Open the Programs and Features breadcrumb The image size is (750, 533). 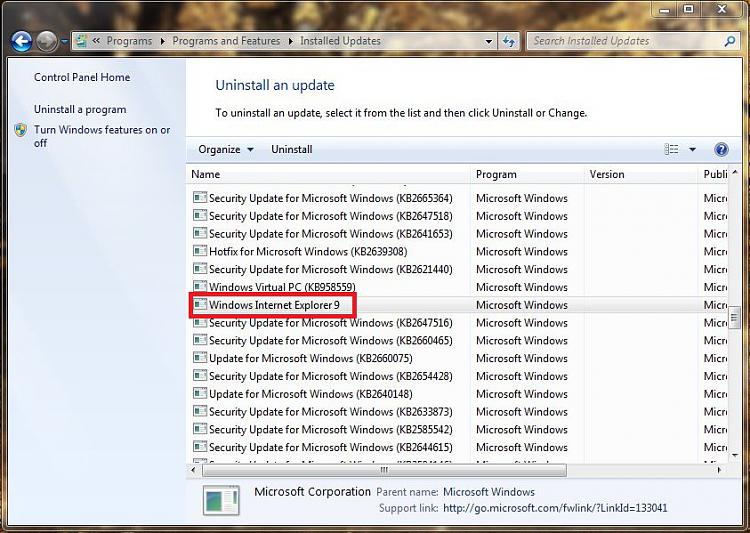click(226, 41)
